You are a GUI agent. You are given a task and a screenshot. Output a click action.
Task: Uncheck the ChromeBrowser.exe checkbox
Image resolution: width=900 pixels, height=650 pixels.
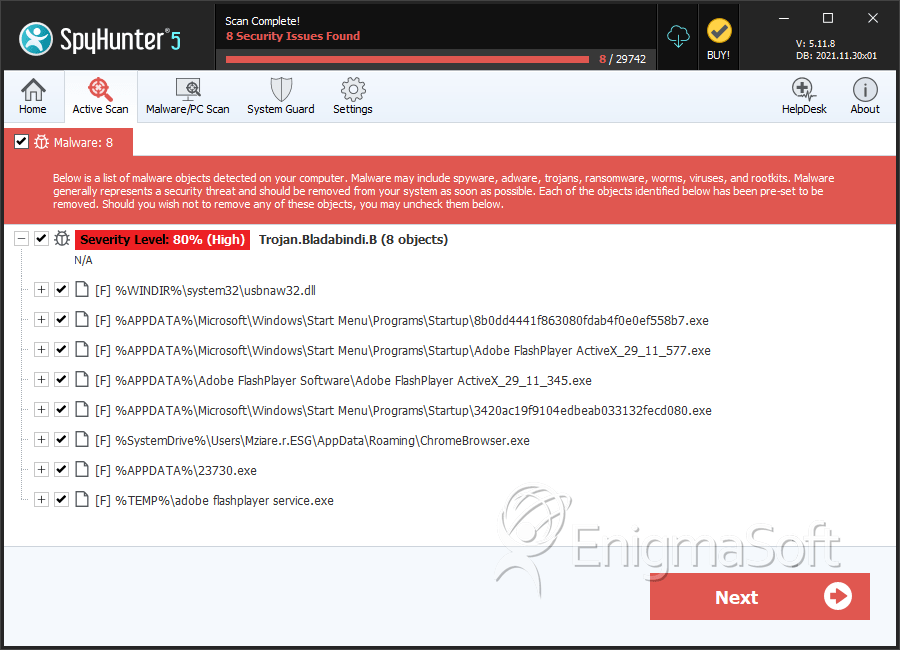coord(61,439)
